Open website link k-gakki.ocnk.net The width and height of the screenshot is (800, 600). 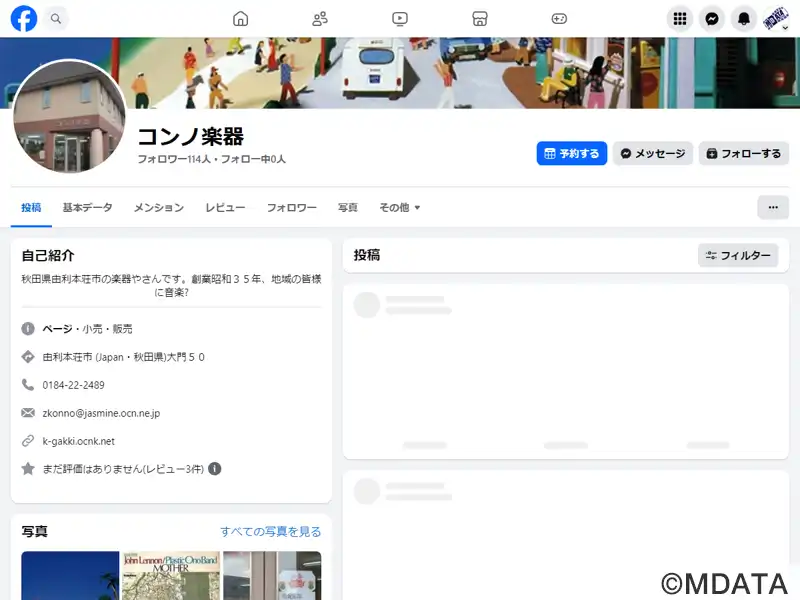point(79,441)
